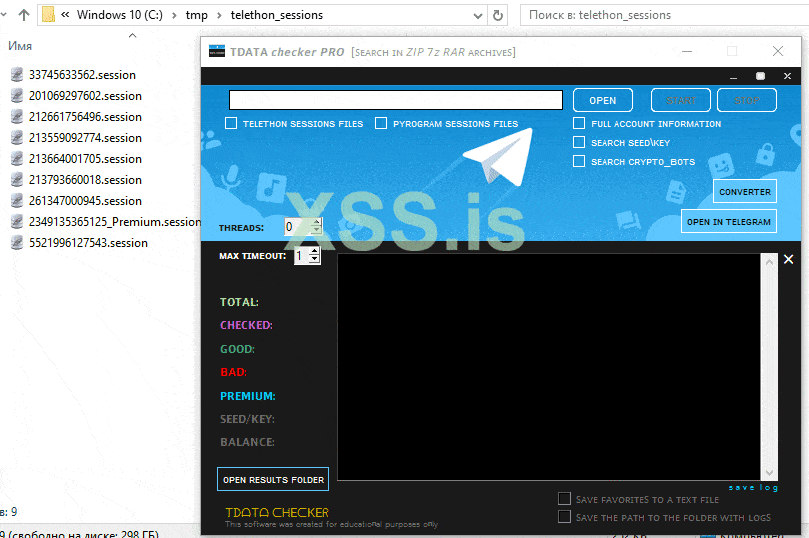Select the file name 213793660018.session
This screenshot has width=809, height=538.
[x=85, y=180]
